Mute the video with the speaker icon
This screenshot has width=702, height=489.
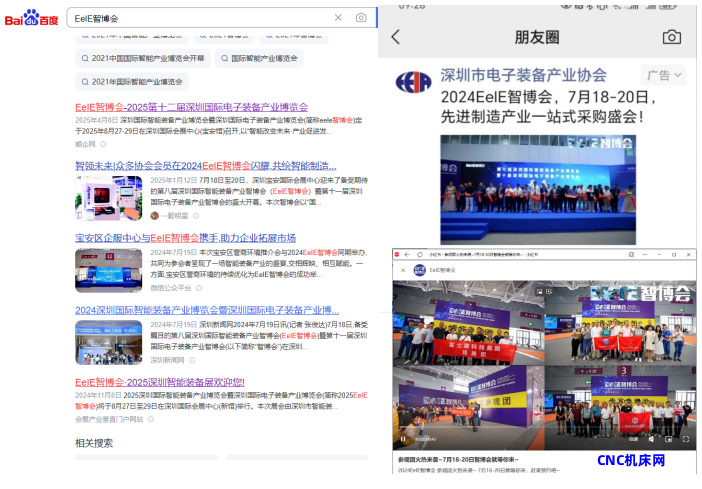[x=651, y=439]
